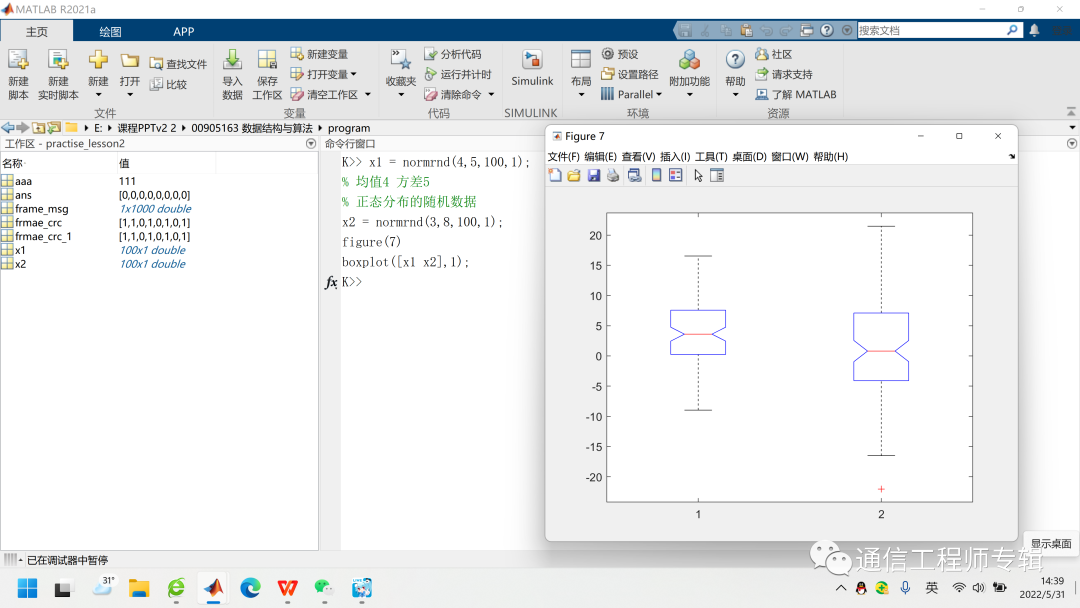Open File Explorer from the taskbar

[x=138, y=588]
